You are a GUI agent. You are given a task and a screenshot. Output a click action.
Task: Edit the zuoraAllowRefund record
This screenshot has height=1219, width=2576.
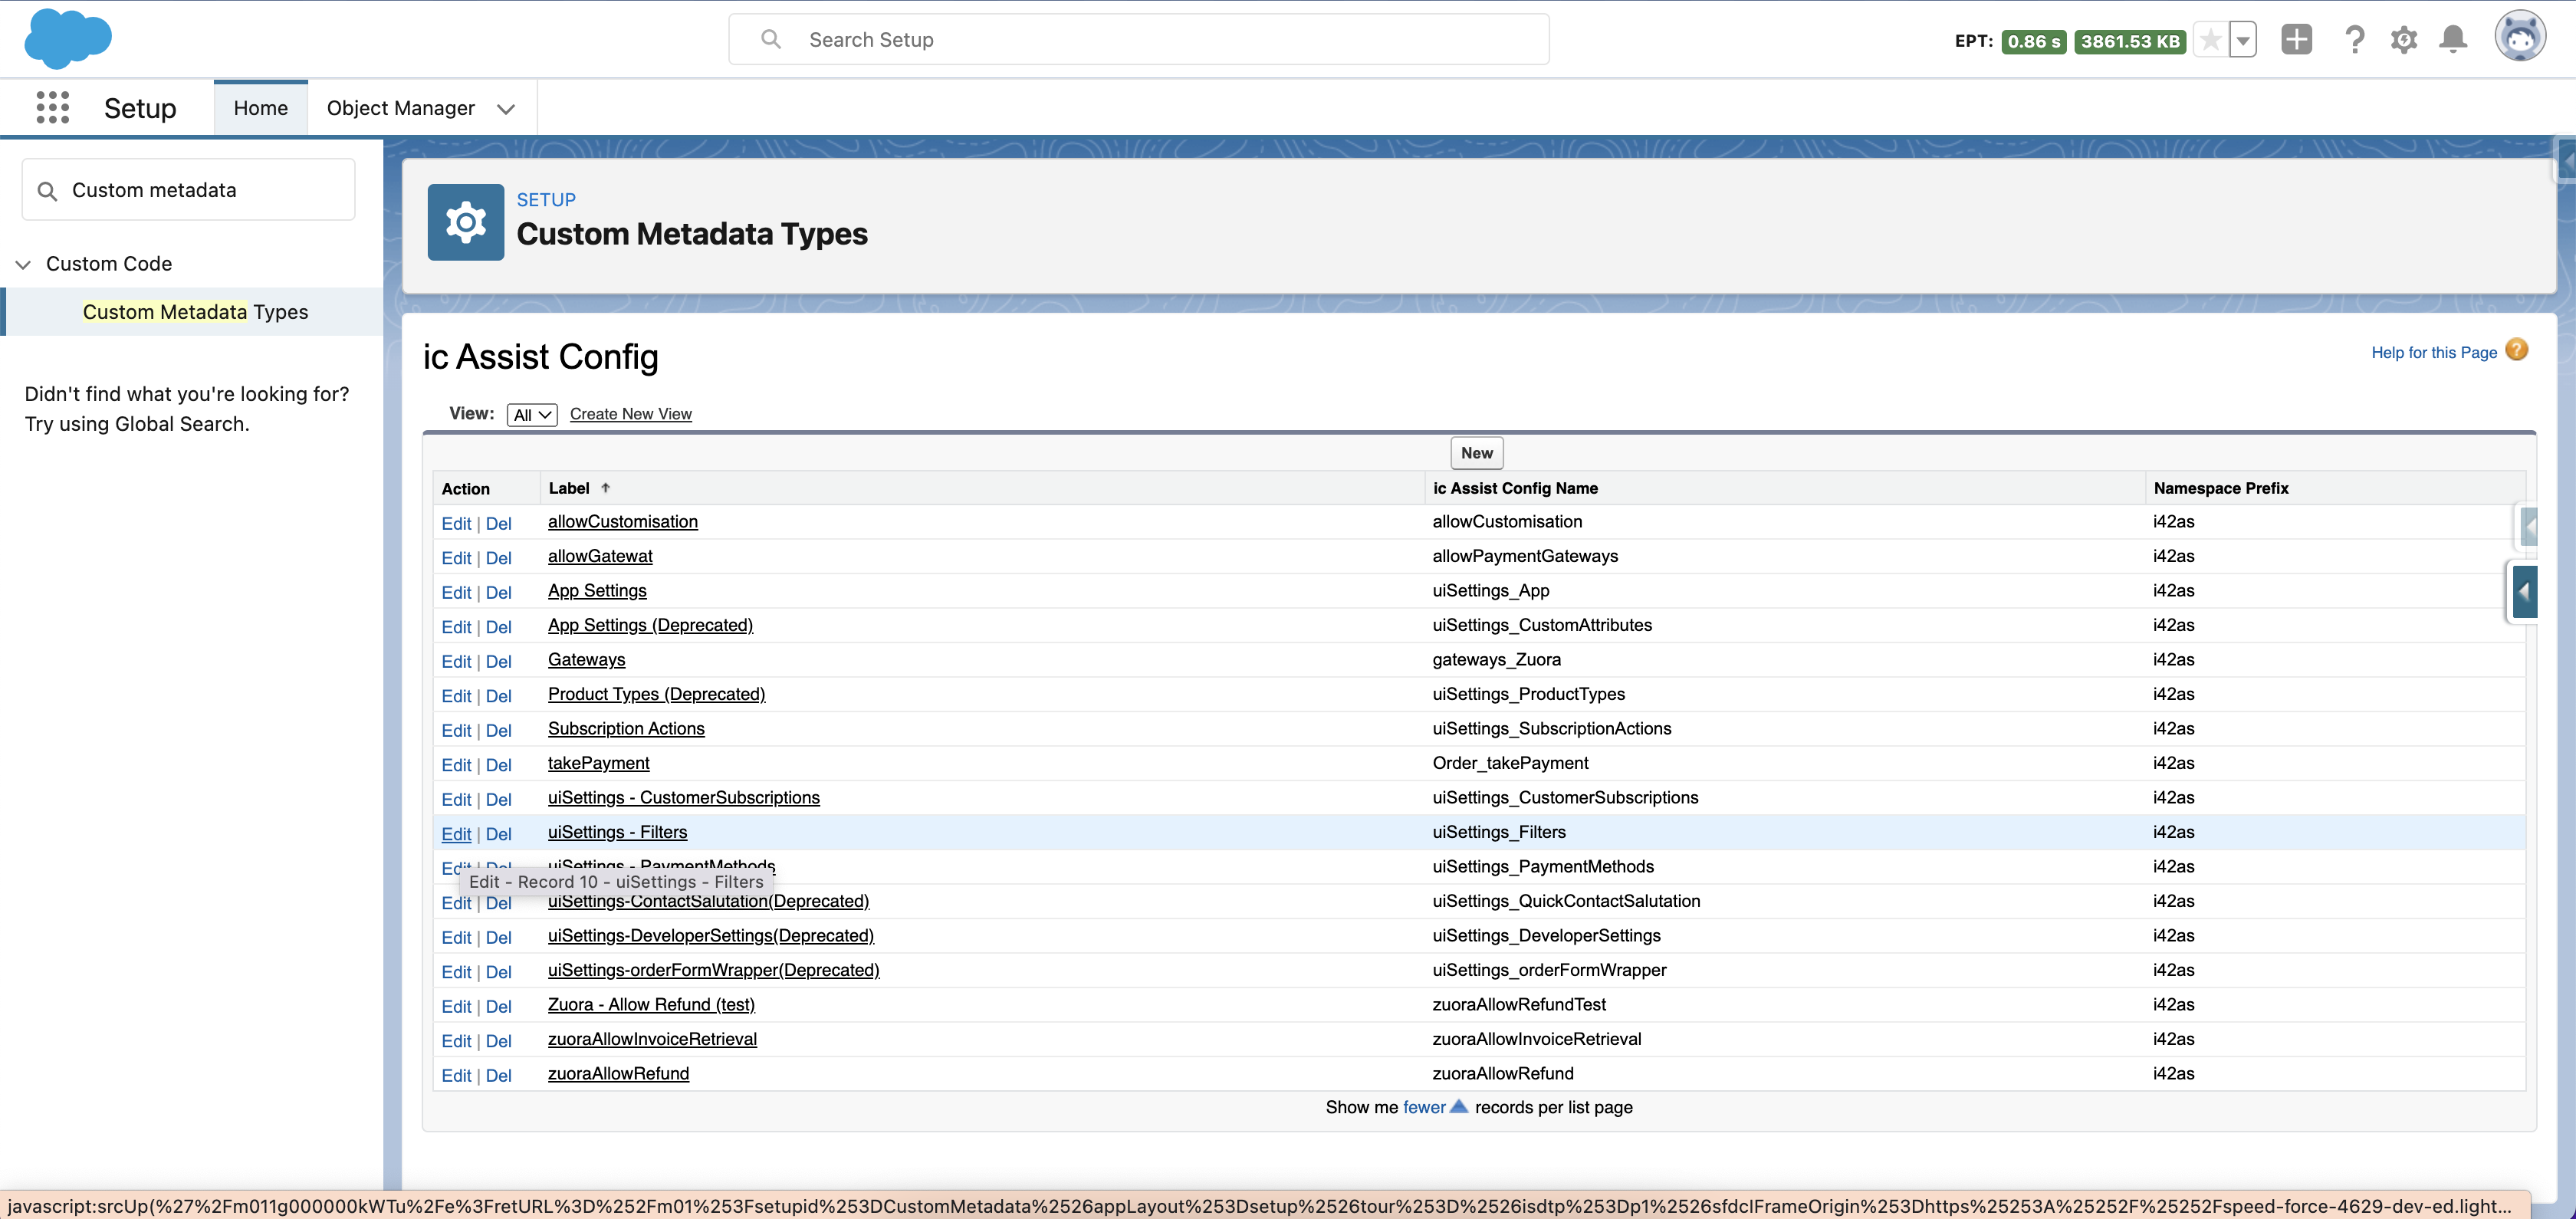click(x=456, y=1076)
